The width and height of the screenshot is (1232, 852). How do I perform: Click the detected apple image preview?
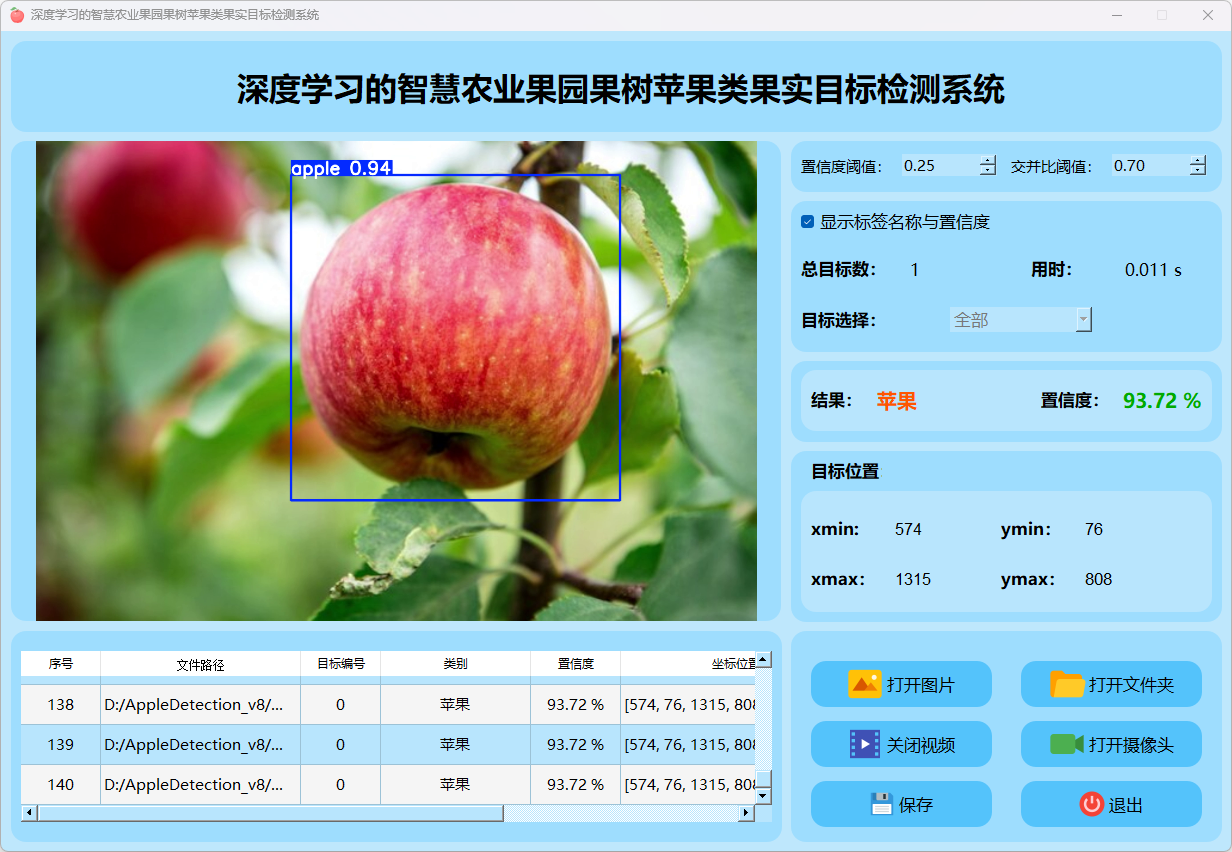(x=396, y=380)
